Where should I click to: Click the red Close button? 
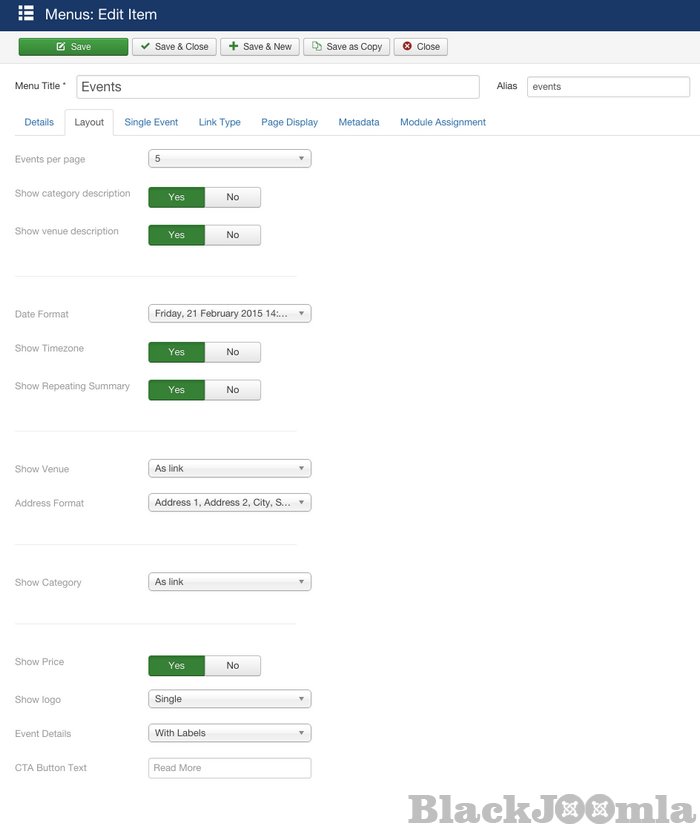420,47
